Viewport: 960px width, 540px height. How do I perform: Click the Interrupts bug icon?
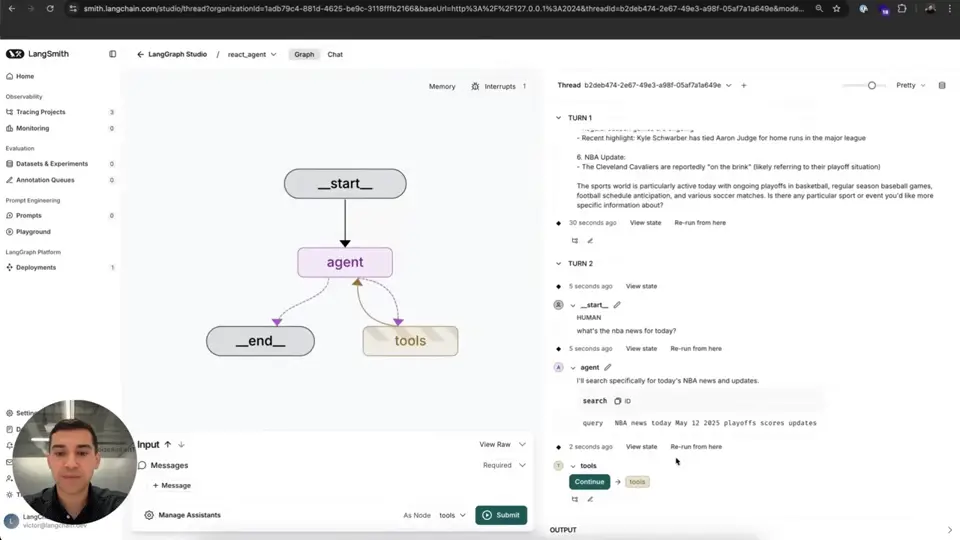coord(475,86)
